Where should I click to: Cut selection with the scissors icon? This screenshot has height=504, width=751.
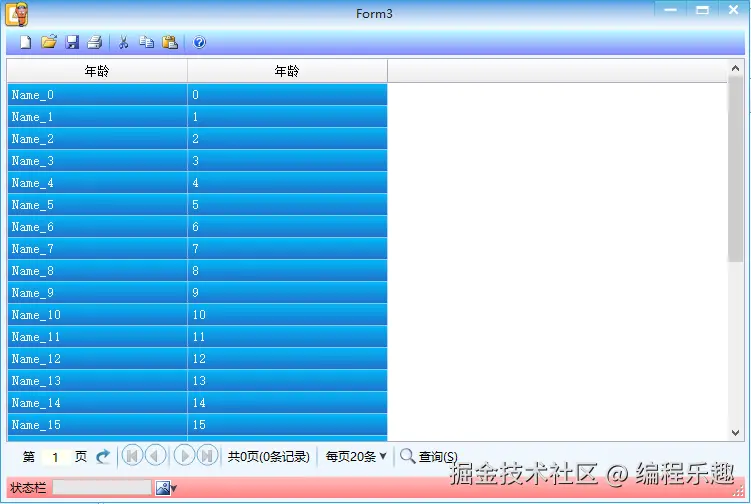pos(123,42)
